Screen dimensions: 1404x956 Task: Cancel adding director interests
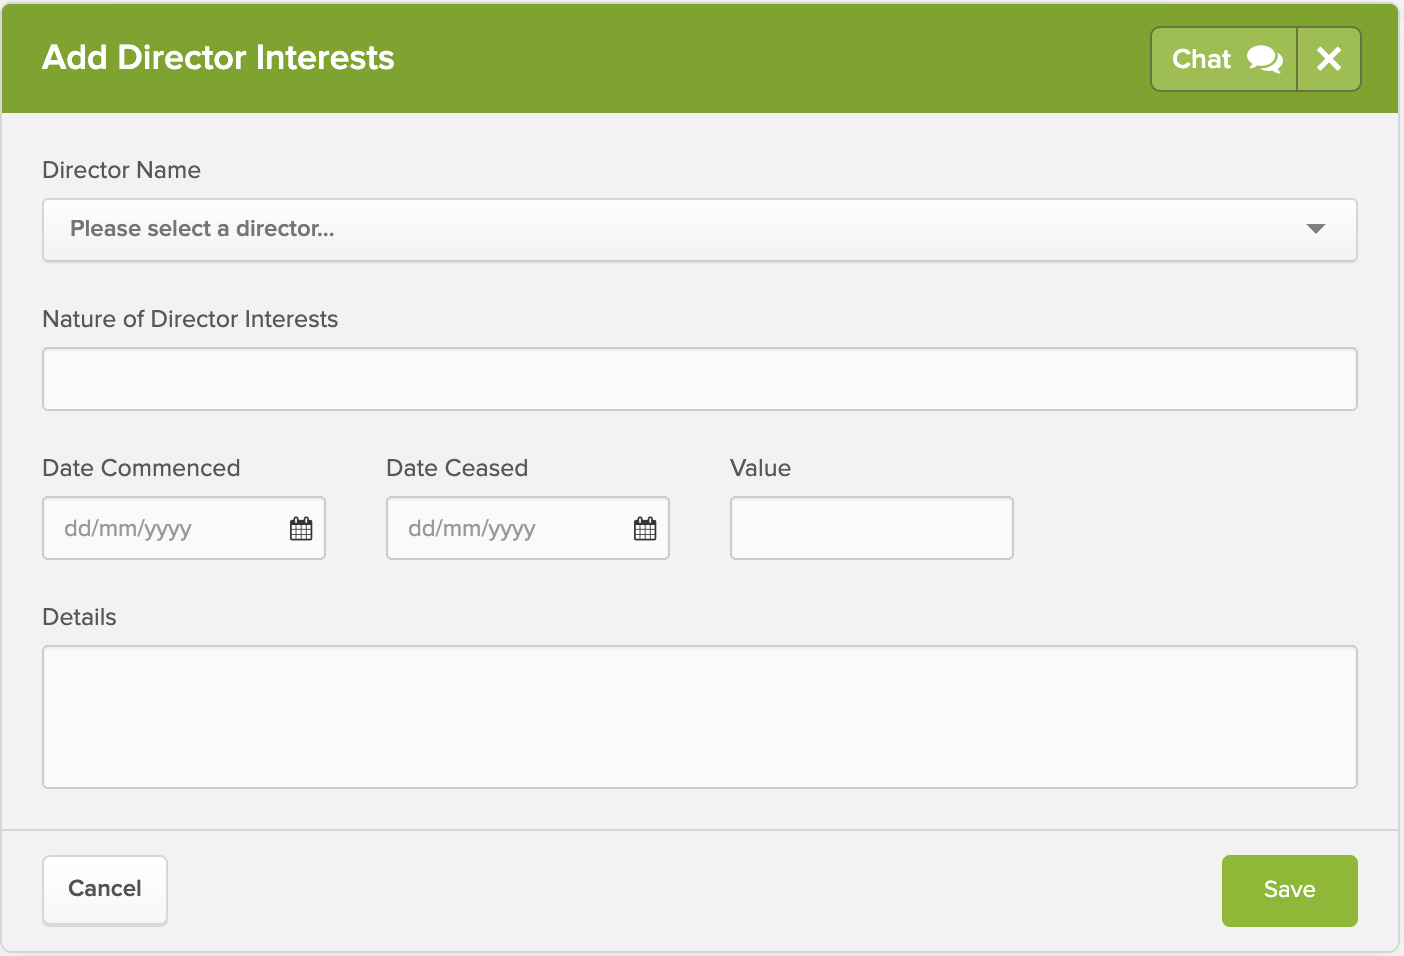click(105, 889)
